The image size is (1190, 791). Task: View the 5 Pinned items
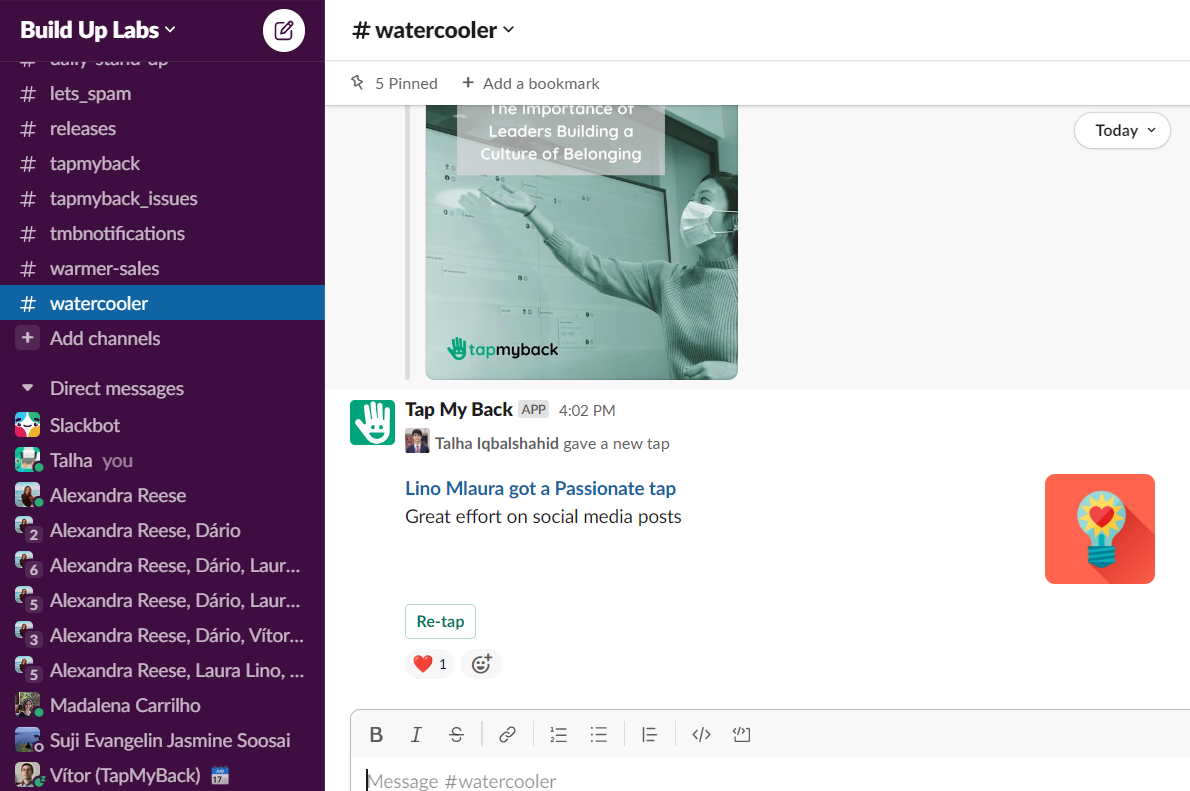(395, 83)
